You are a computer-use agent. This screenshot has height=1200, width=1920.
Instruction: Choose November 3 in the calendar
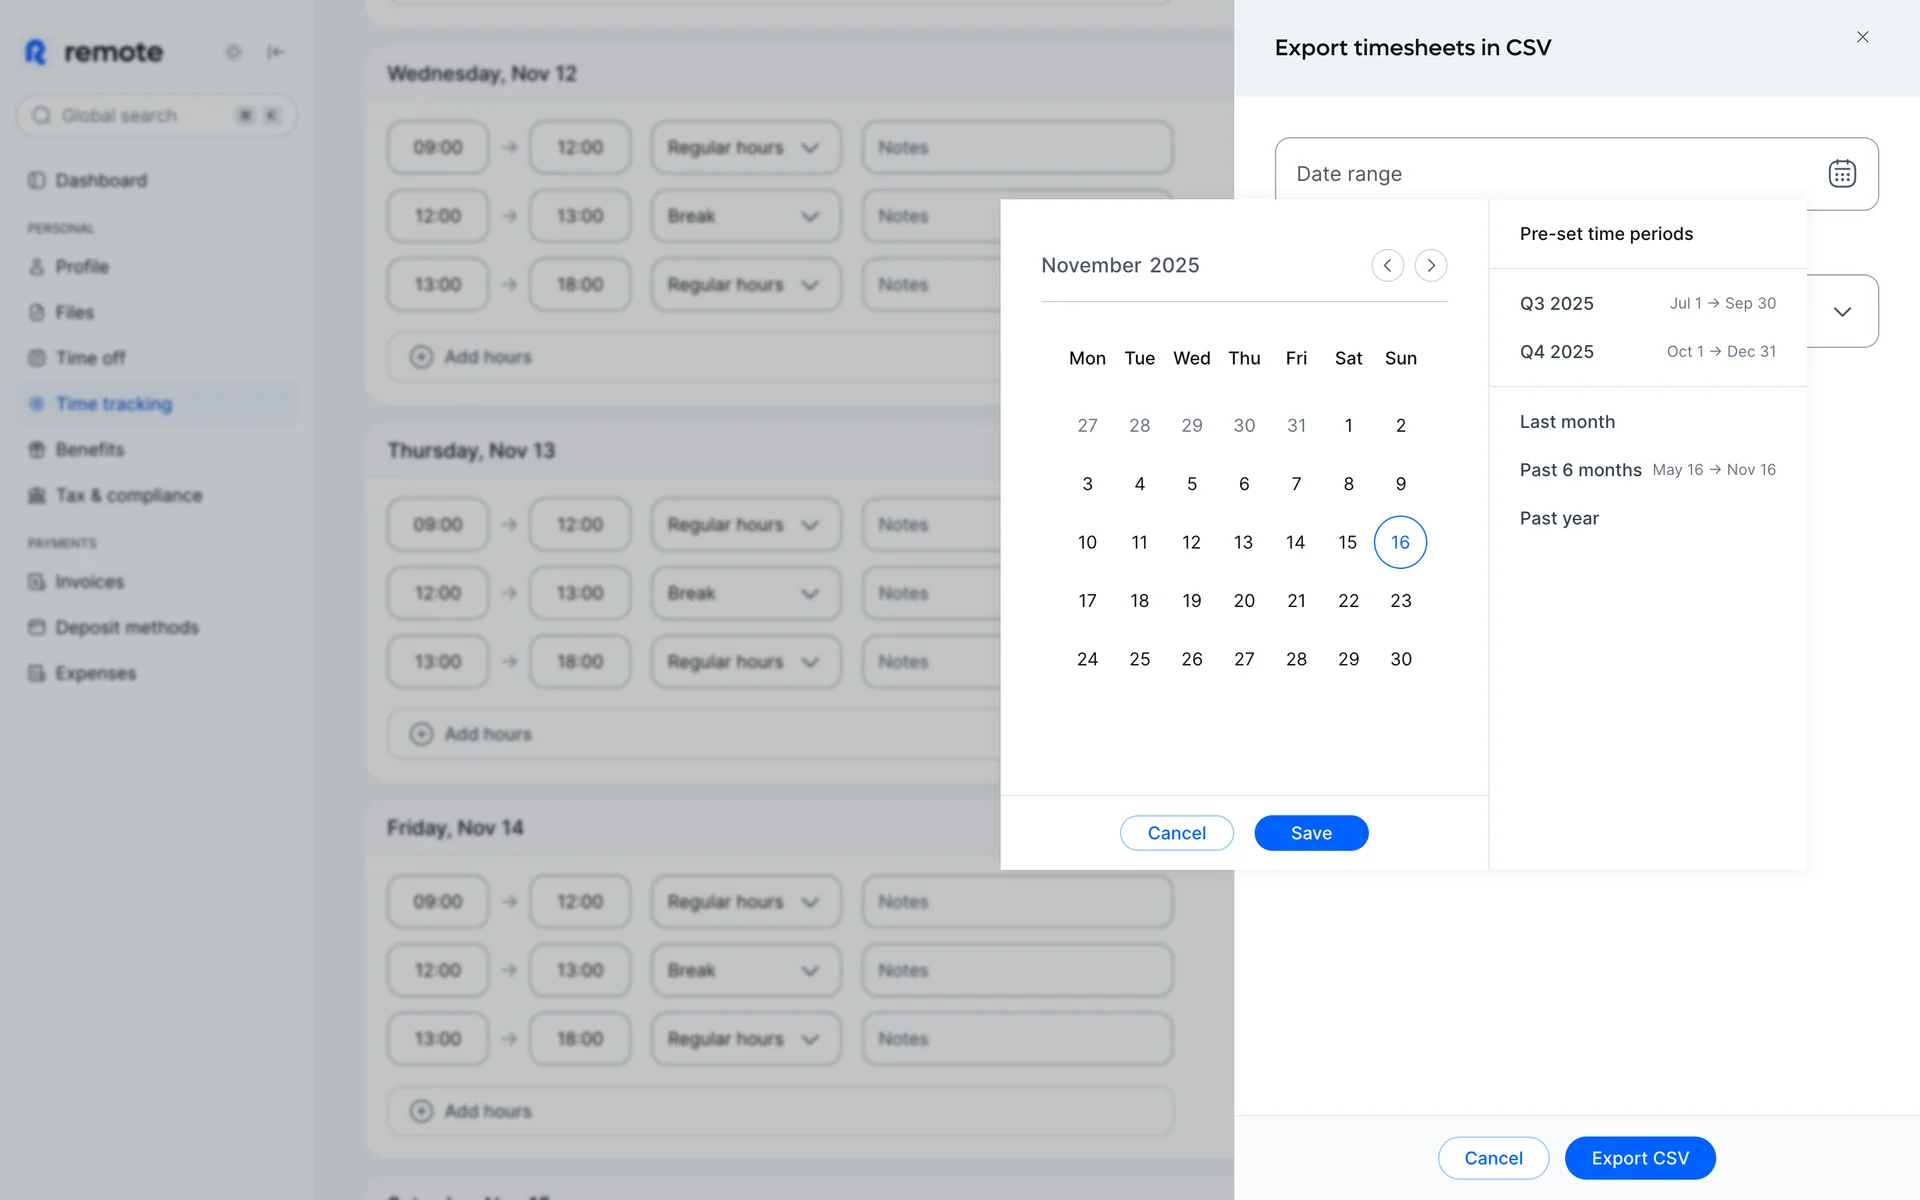pos(1087,484)
